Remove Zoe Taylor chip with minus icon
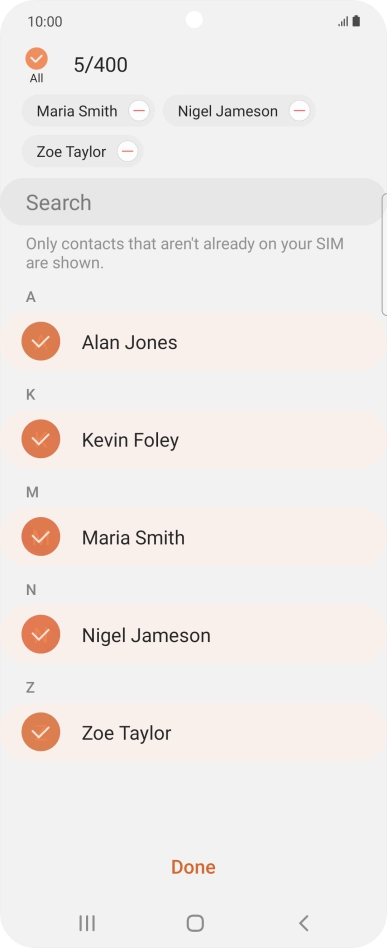 [128, 151]
